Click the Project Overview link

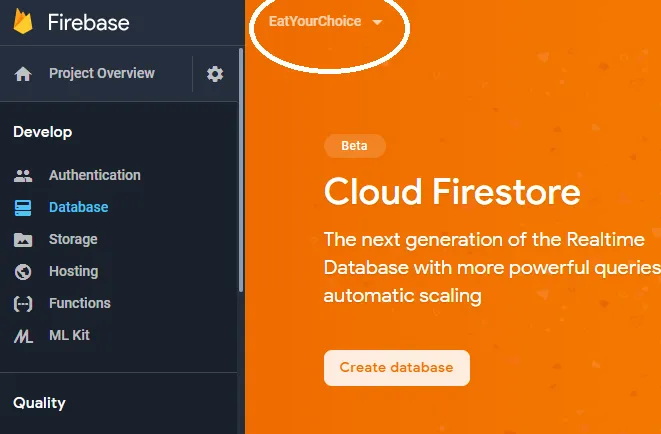tap(102, 73)
